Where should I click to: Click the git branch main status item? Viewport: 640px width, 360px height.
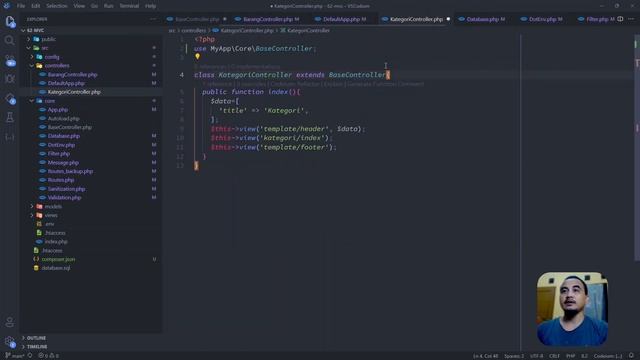coord(15,356)
